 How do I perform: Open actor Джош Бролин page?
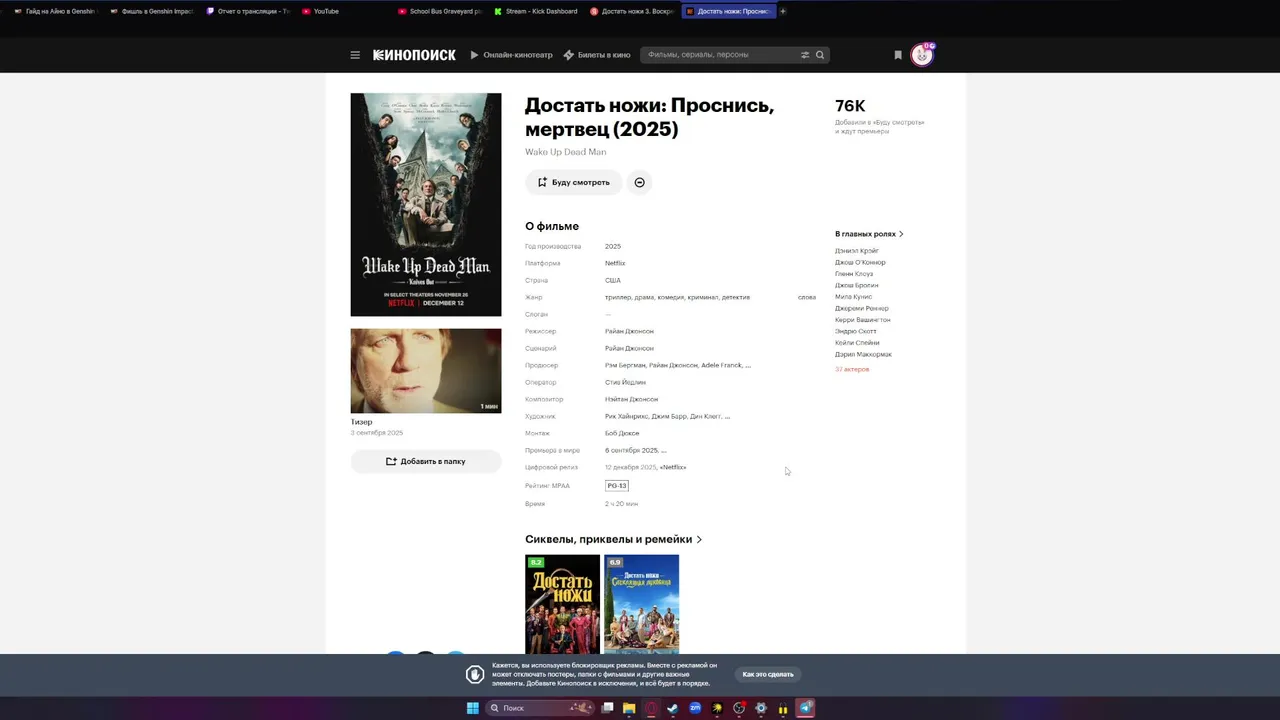point(857,285)
